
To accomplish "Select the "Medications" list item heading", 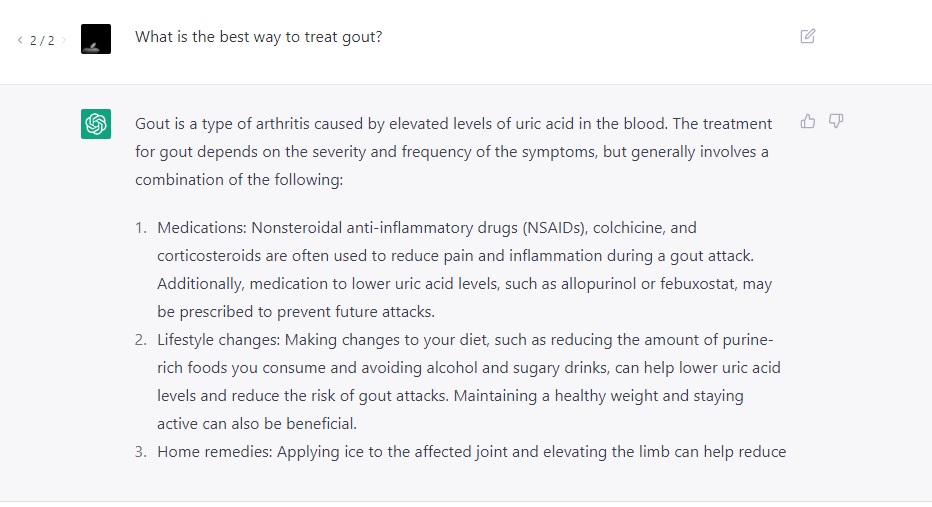I will [201, 228].
